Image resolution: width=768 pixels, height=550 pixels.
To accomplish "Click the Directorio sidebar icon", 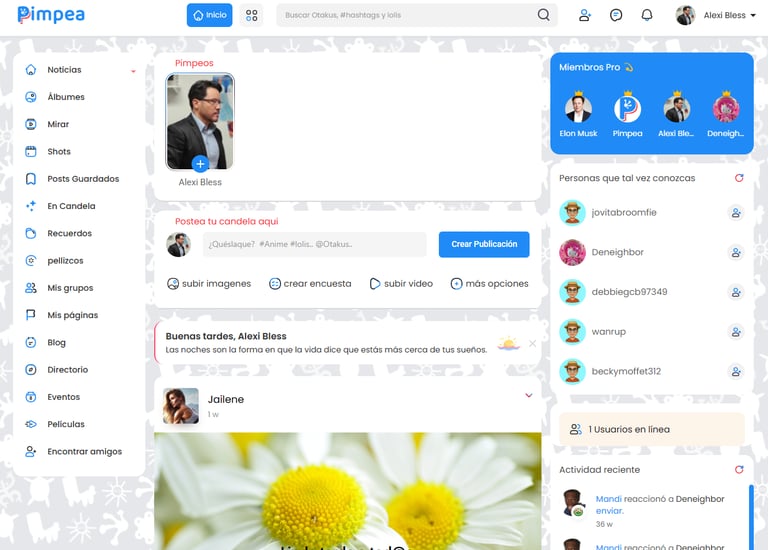I will 30,370.
